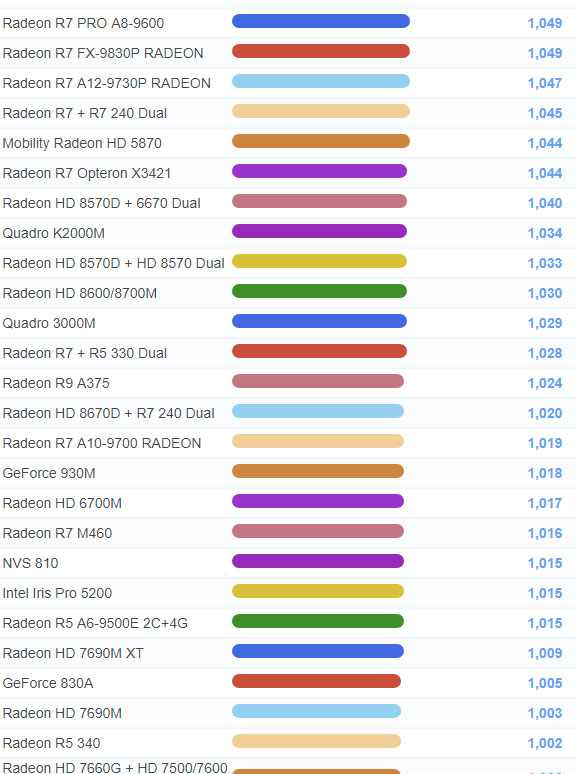Click the yellow bar for Intel Iris Pro 5200
576x774 pixels.
318,591
